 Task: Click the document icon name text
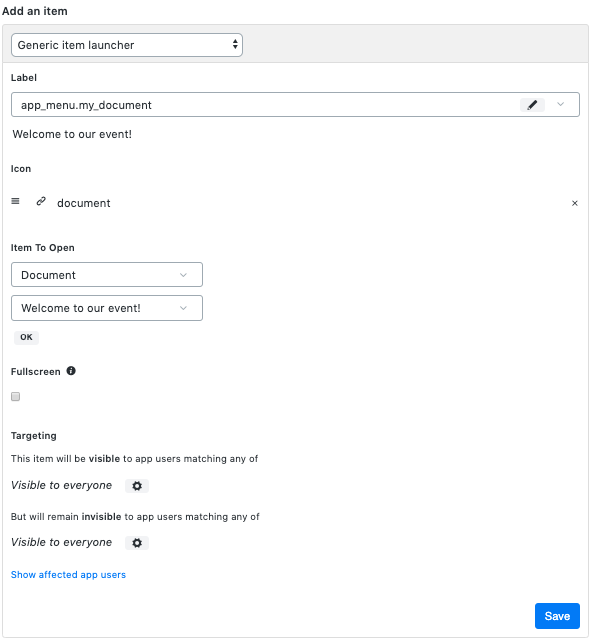coord(84,203)
